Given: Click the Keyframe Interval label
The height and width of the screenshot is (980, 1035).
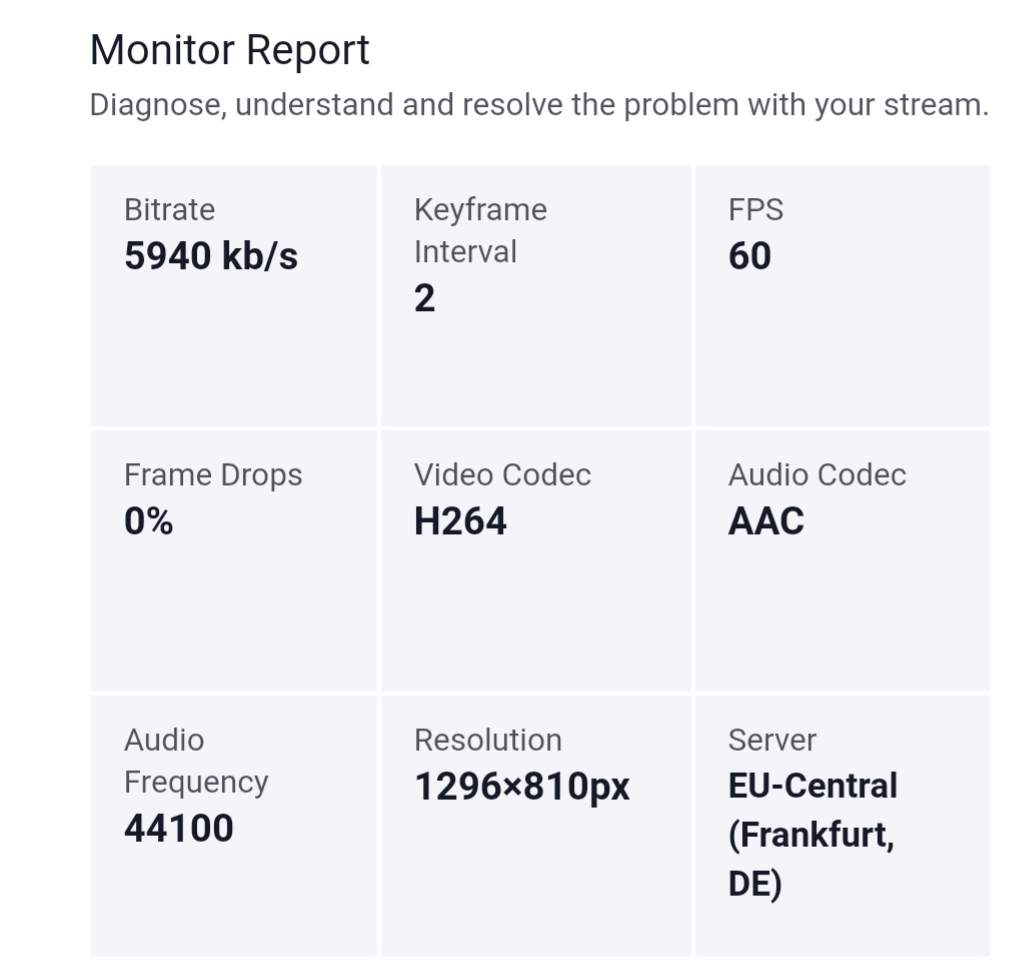Looking at the screenshot, I should click(x=481, y=230).
